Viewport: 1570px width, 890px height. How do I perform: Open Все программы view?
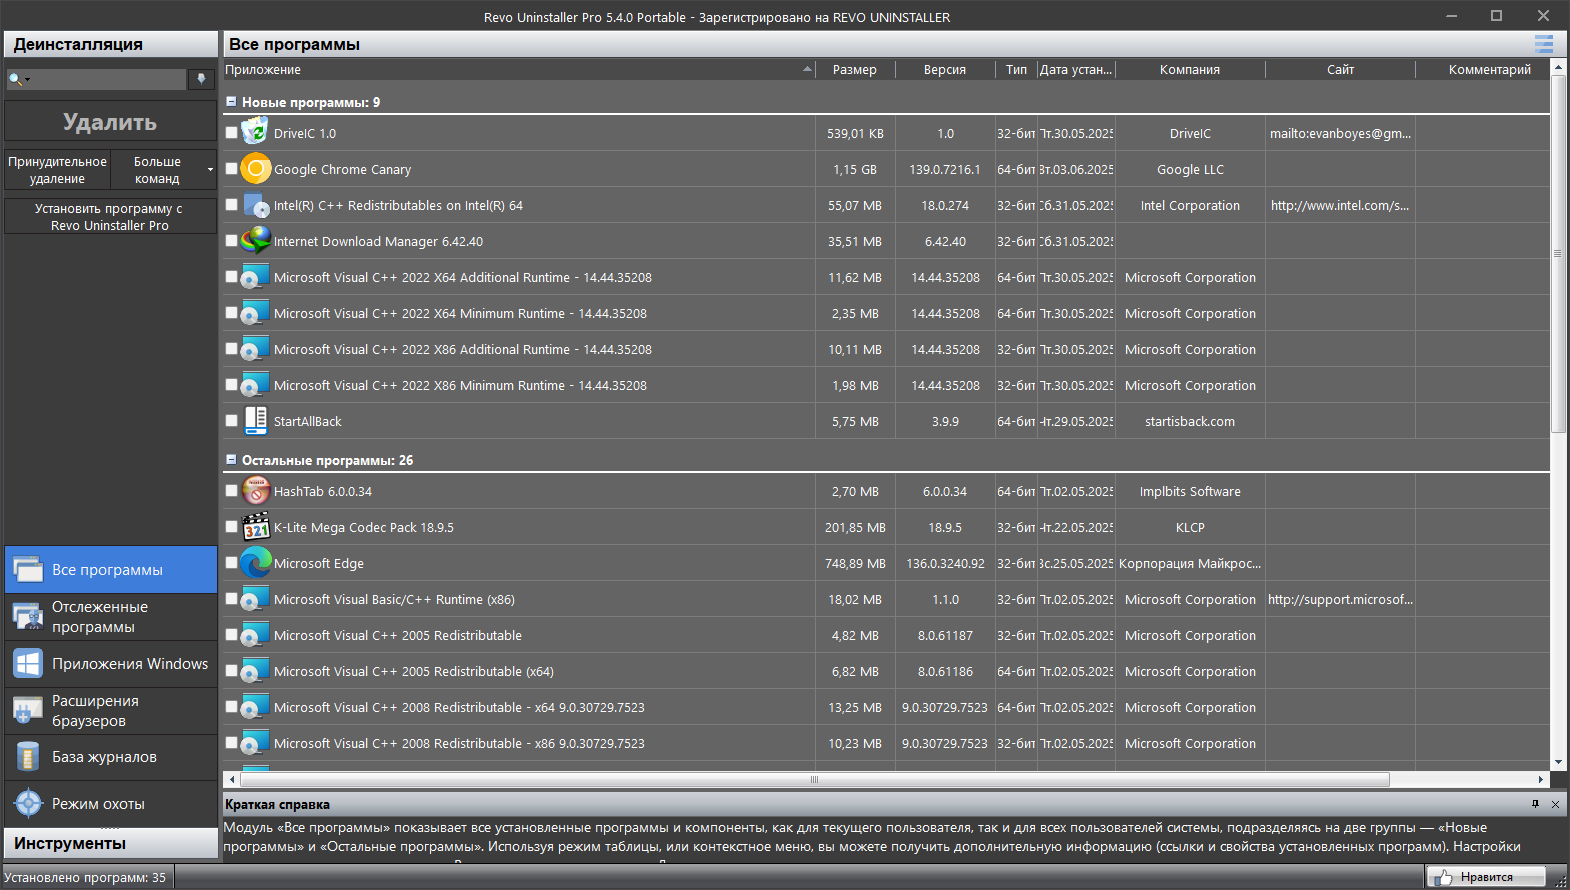point(110,570)
